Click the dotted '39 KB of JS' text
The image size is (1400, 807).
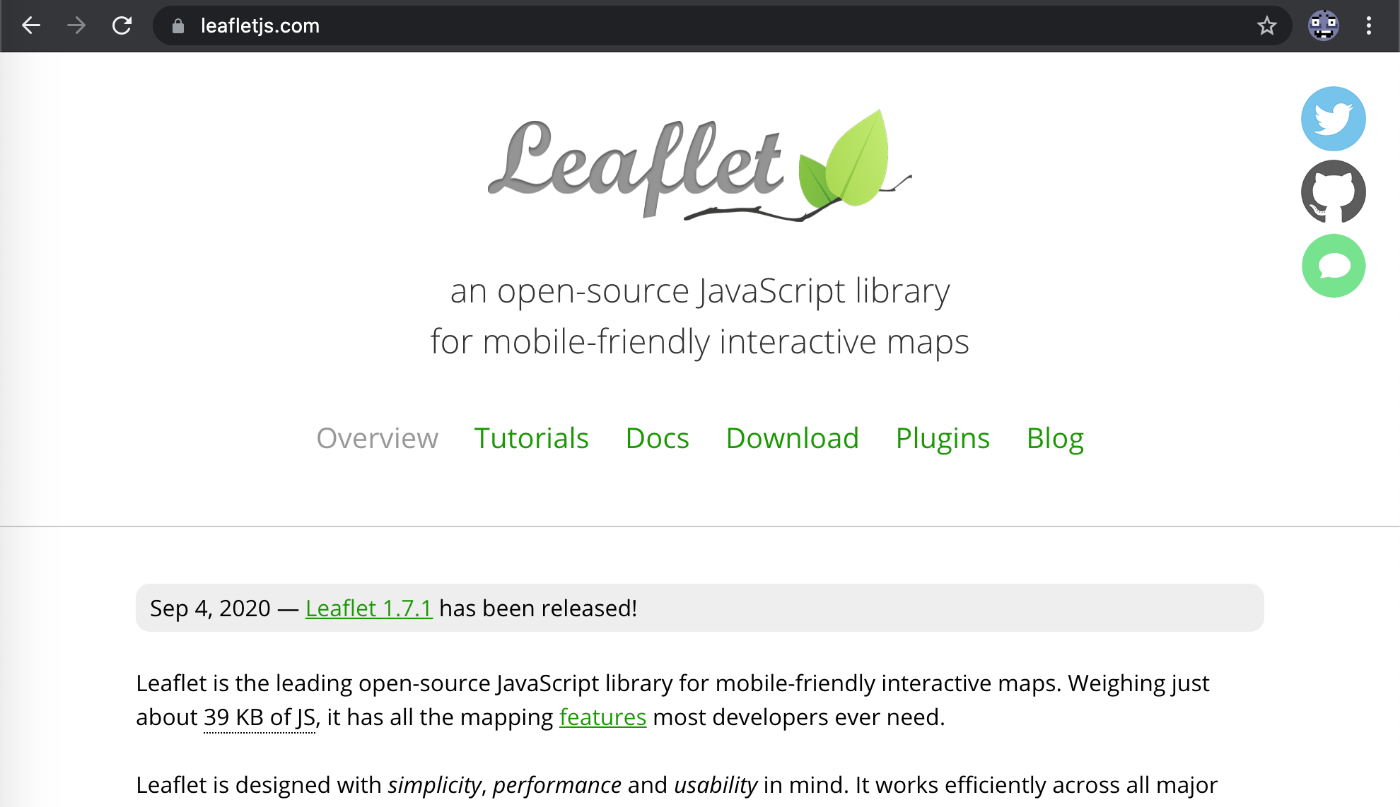pos(260,718)
